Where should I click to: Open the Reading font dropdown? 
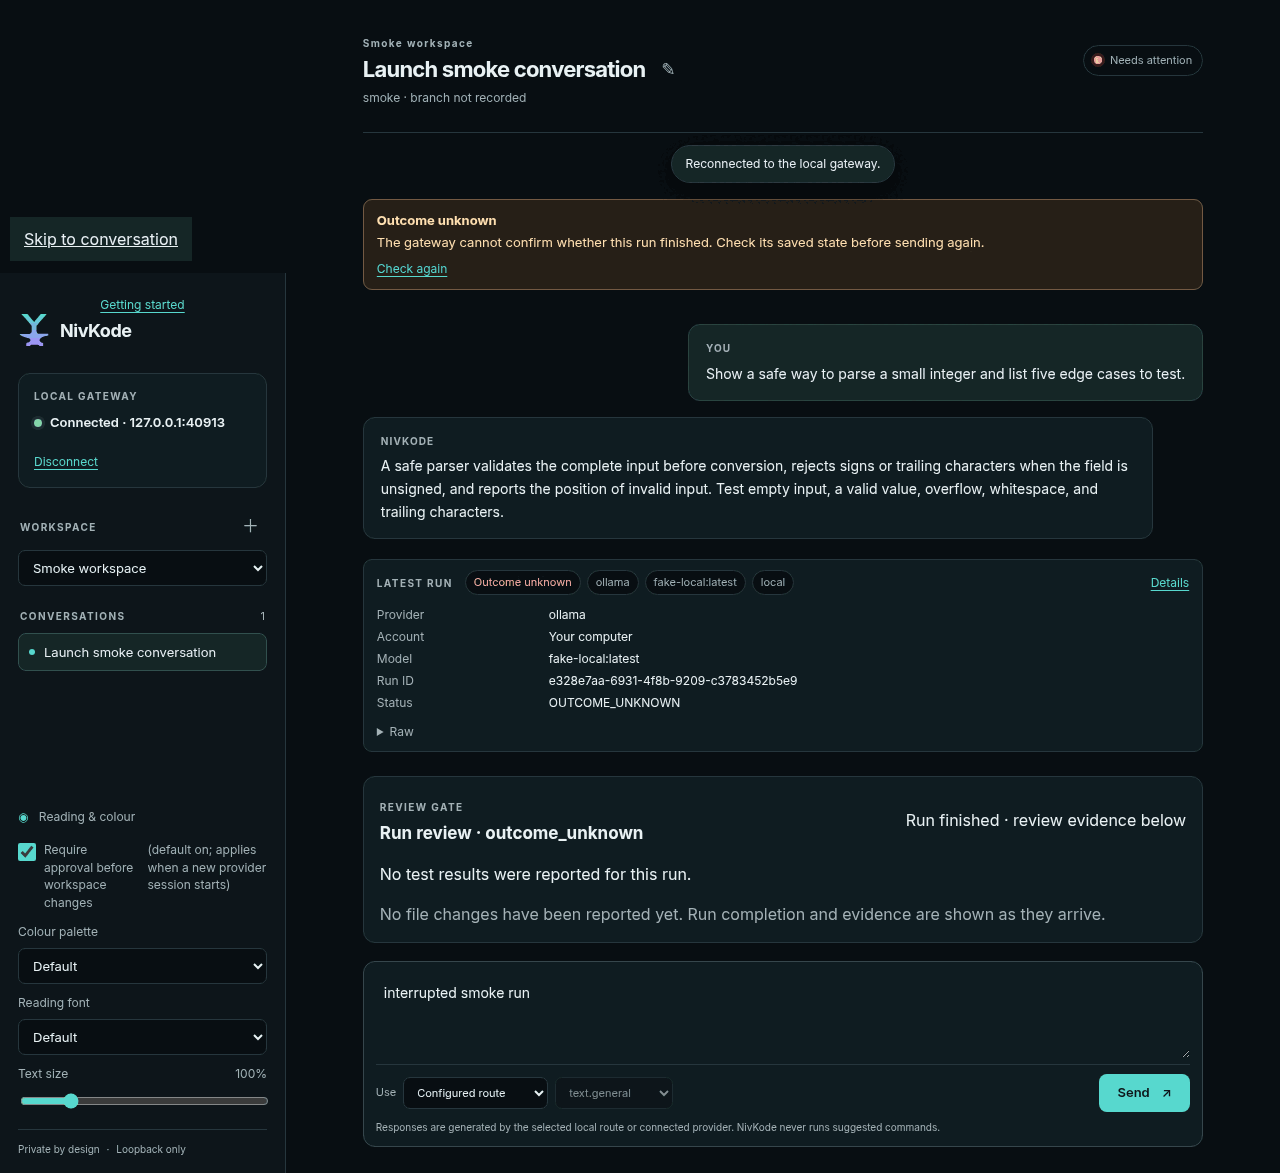[142, 1037]
